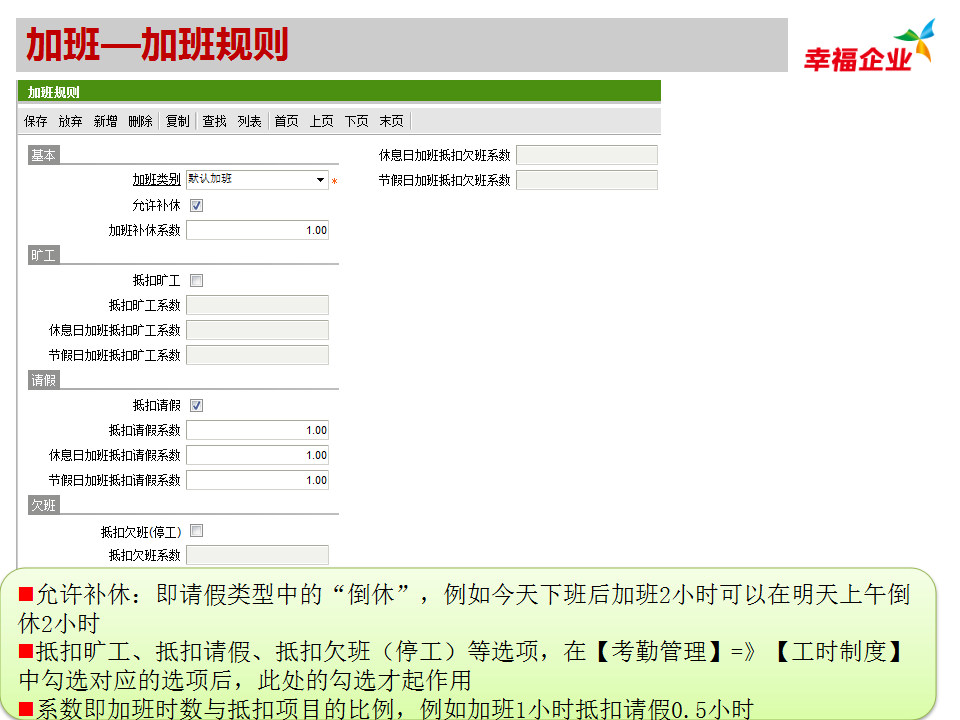Click the 删除 toolbar button
Screen dimensions: 960x720
140,121
